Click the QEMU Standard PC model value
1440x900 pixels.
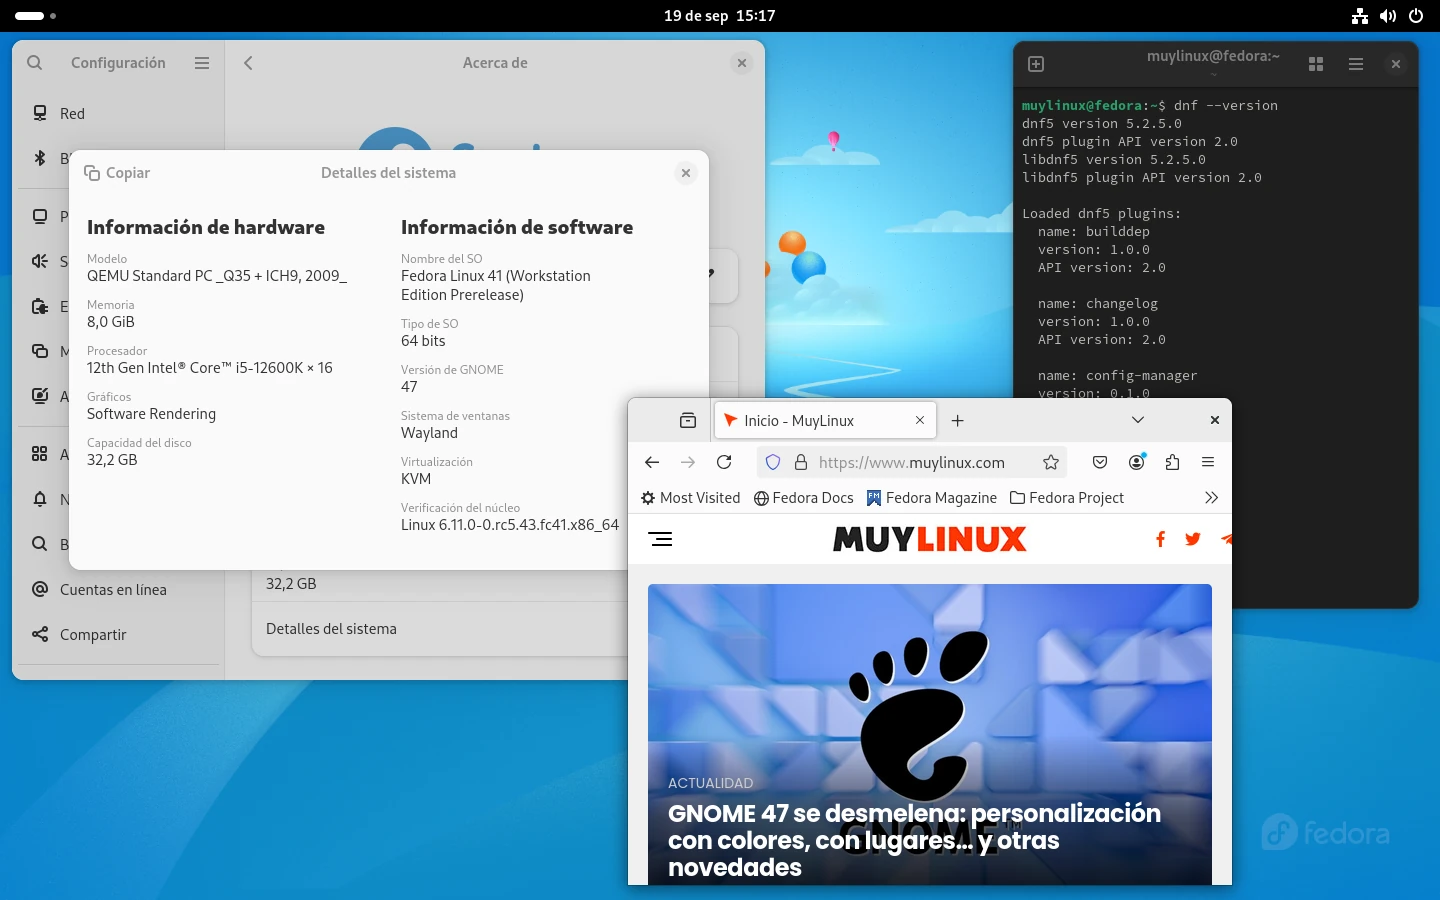click(217, 276)
